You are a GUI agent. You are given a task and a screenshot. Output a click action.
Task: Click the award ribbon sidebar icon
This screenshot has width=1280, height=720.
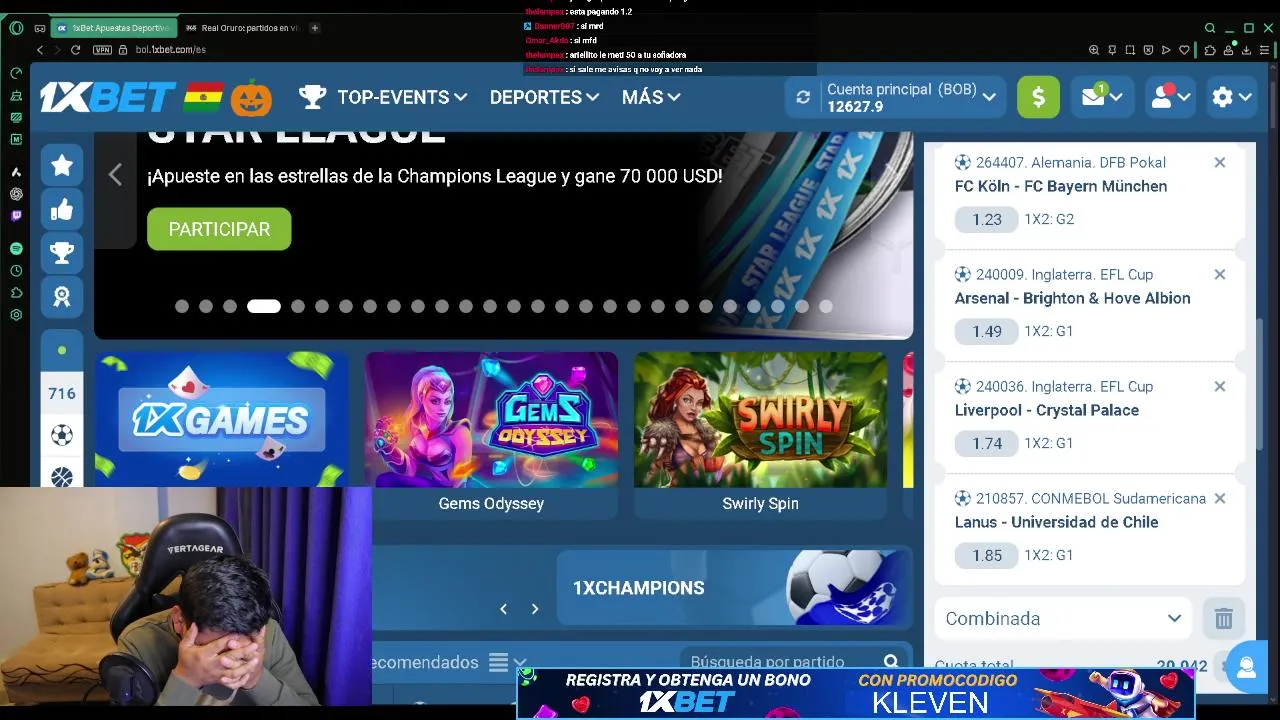62,297
